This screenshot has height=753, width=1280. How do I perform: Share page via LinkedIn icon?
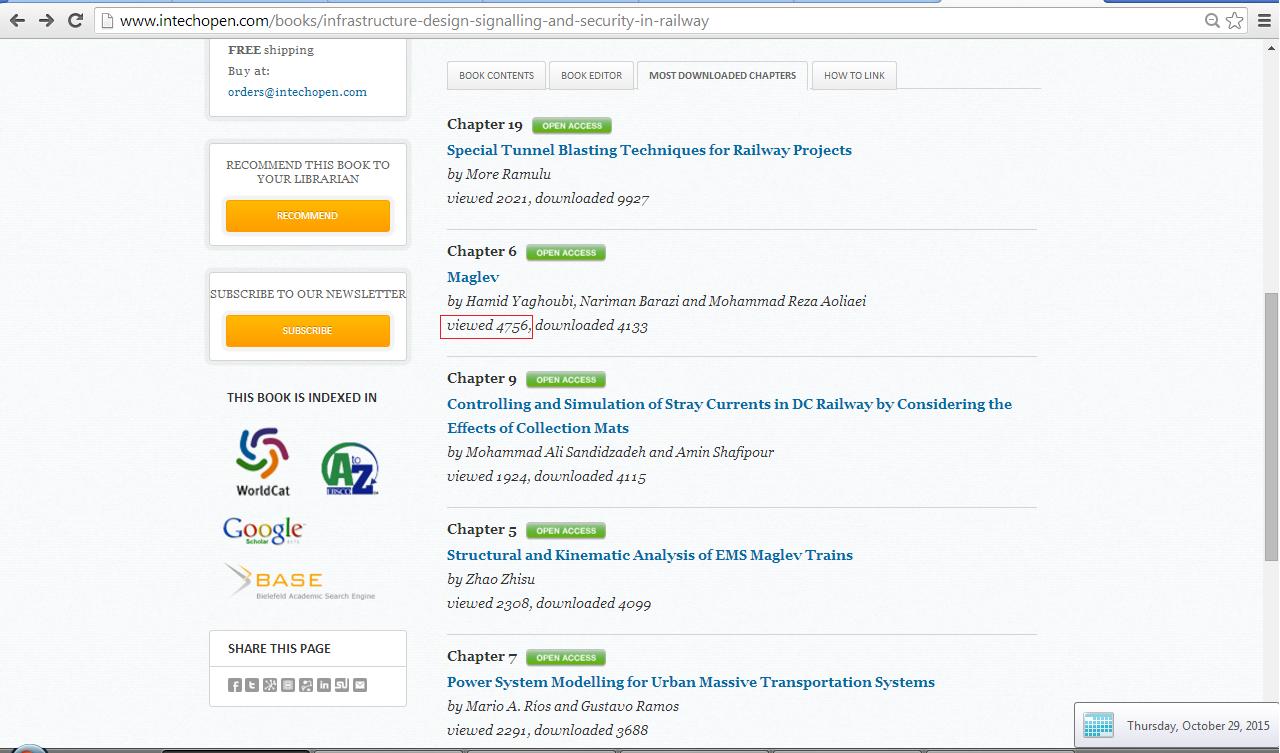324,685
